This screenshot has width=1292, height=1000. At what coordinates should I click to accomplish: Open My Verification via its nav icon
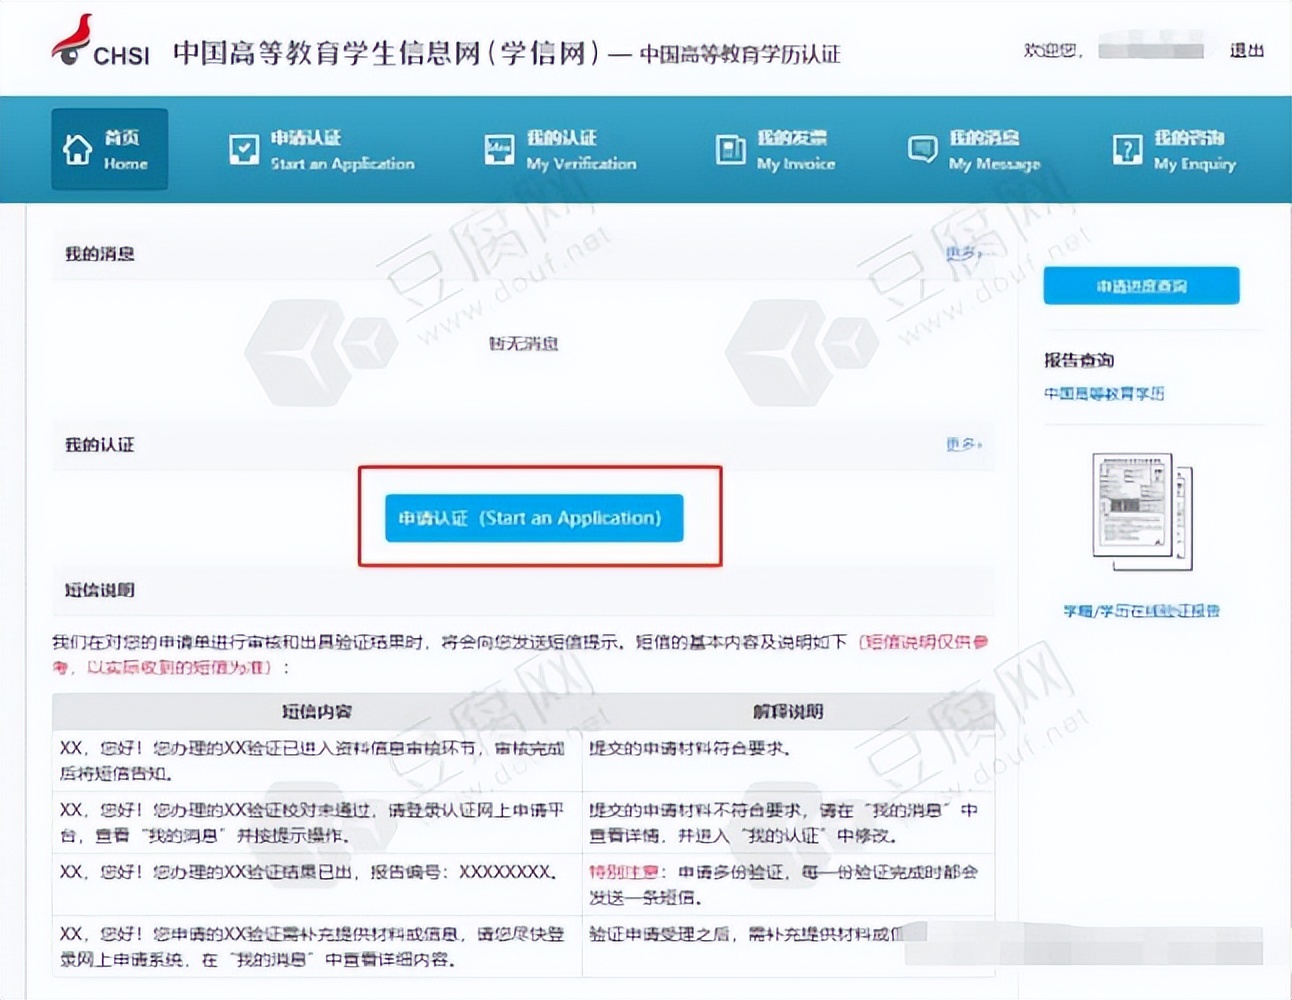(x=498, y=148)
